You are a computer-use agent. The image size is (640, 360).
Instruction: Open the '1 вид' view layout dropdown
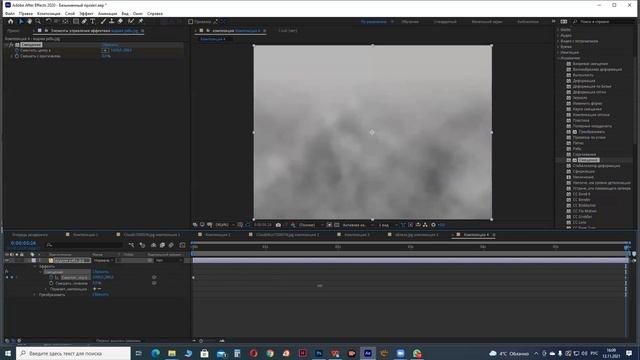(387, 225)
